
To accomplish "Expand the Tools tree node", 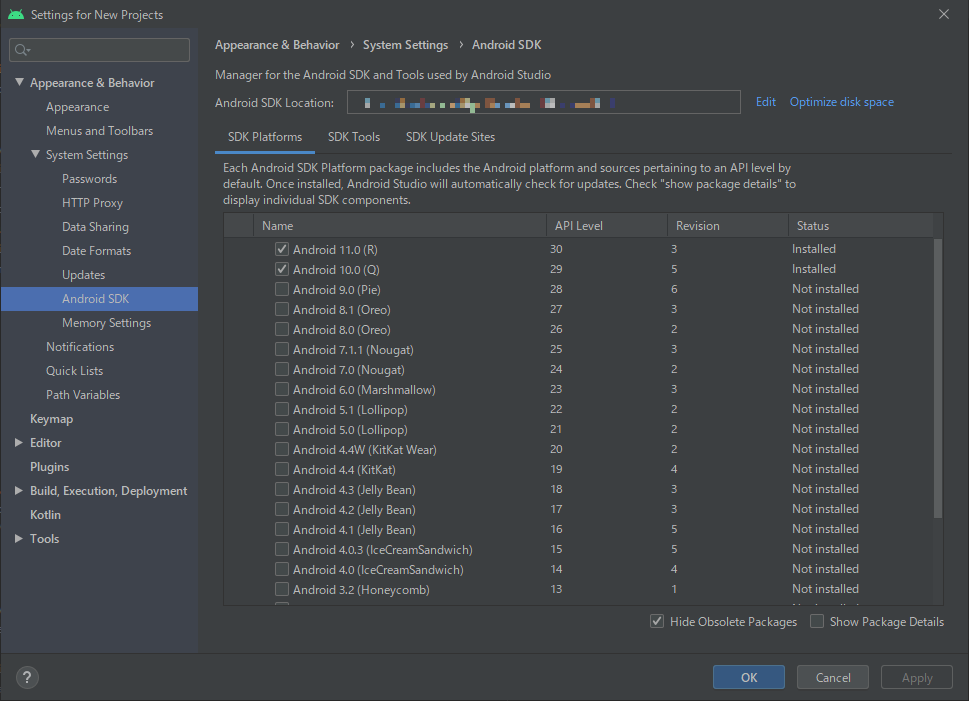I will 19,538.
